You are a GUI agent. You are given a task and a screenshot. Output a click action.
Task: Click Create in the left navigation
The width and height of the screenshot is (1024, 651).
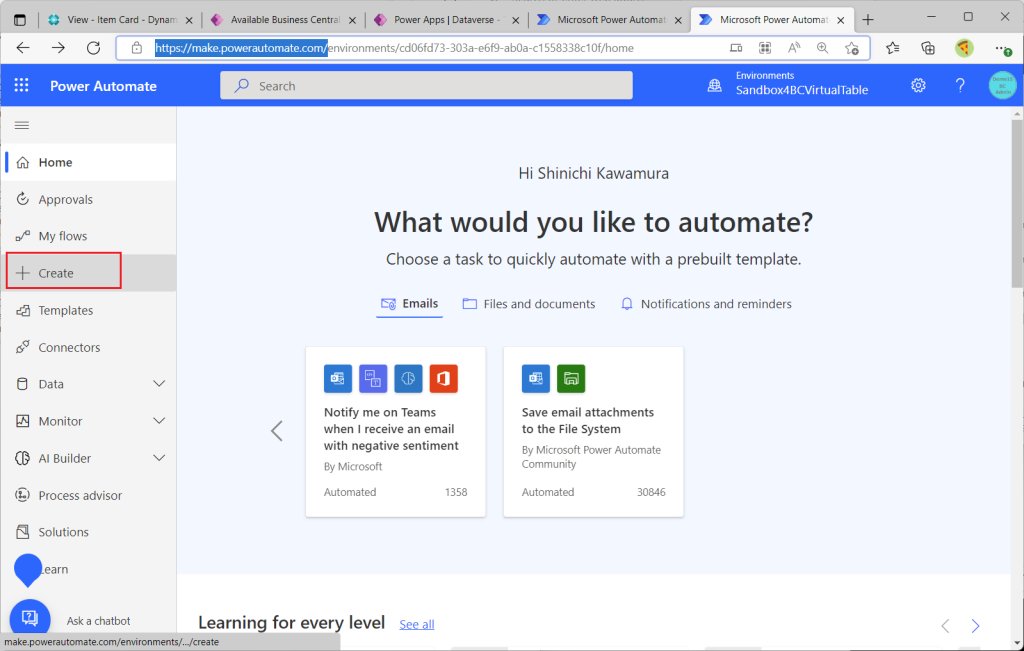[x=88, y=273]
